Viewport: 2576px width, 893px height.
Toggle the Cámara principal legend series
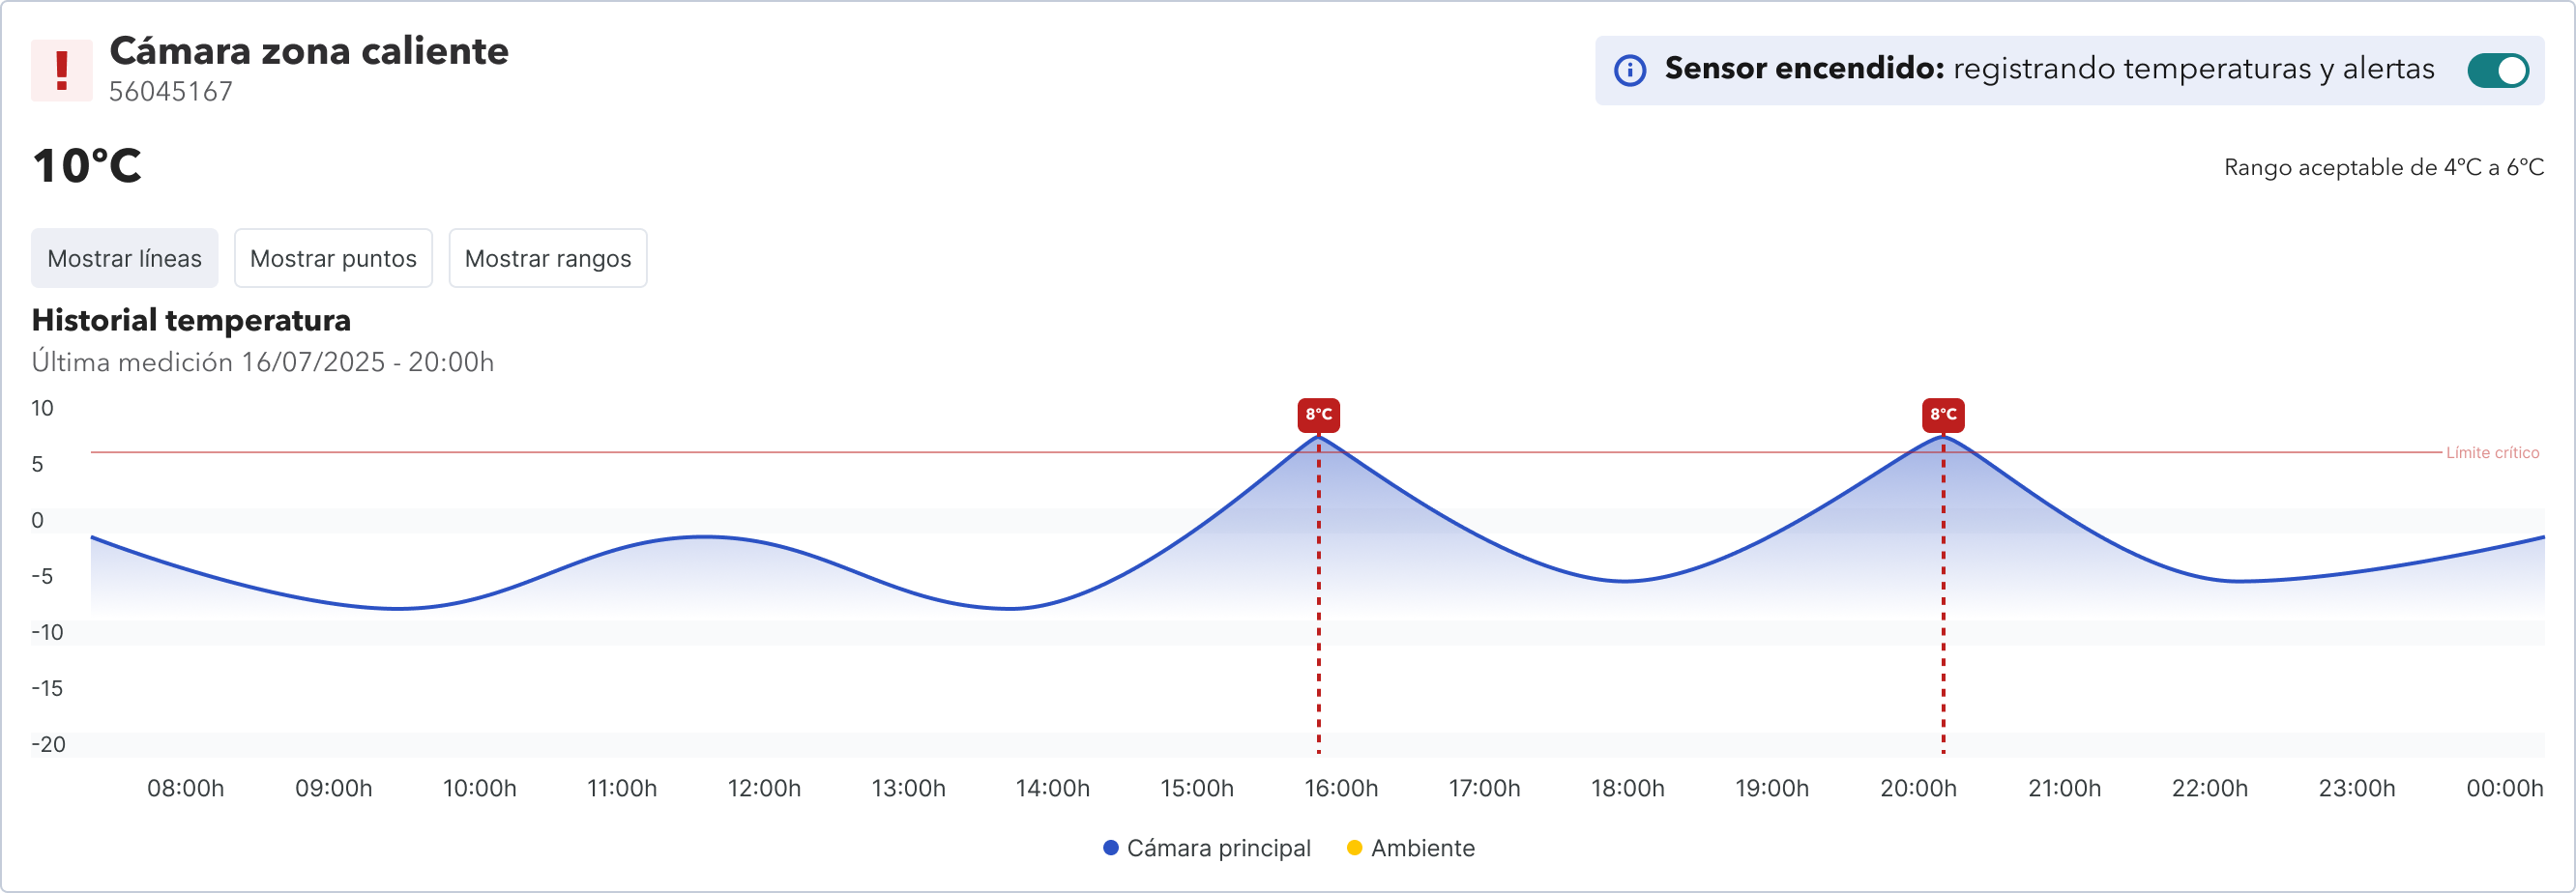pos(1218,848)
